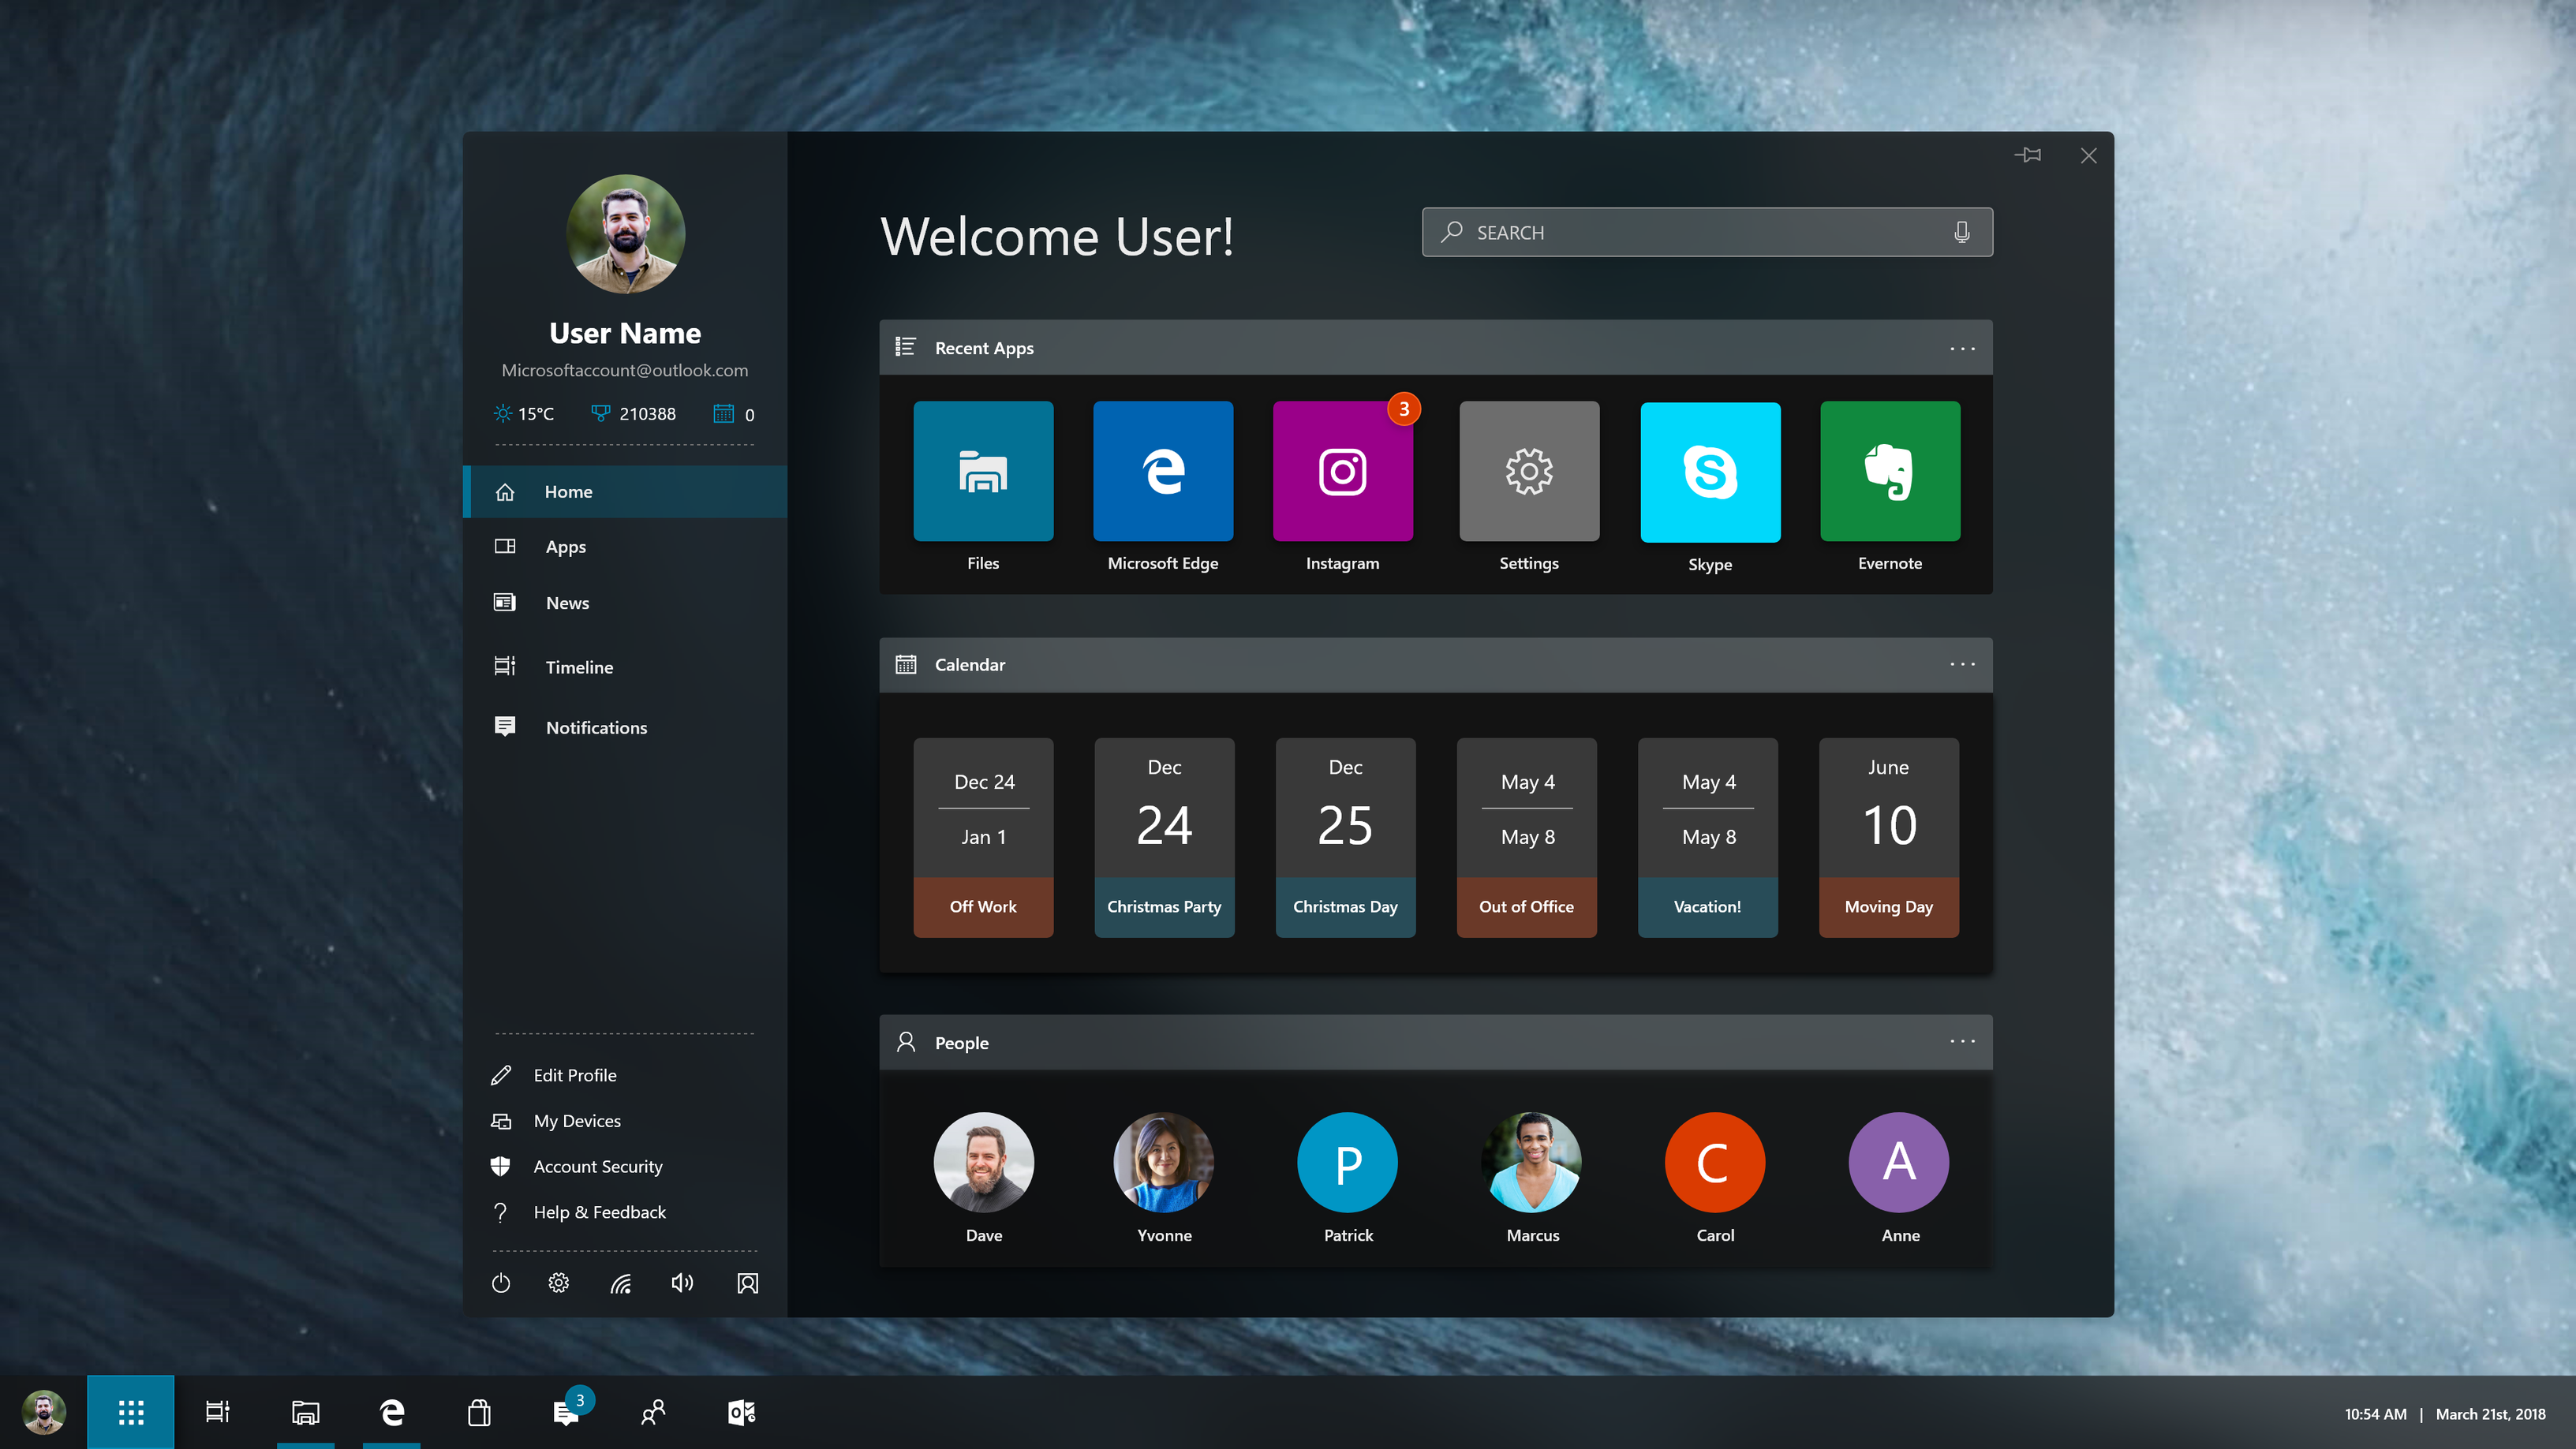Click the Edit Profile option
Screen dimensions: 2576x1449
[x=575, y=1074]
